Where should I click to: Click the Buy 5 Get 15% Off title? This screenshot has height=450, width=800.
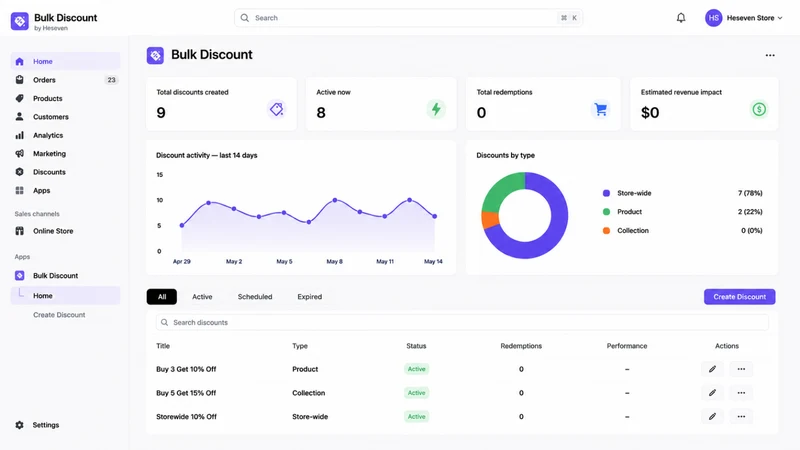pos(186,393)
